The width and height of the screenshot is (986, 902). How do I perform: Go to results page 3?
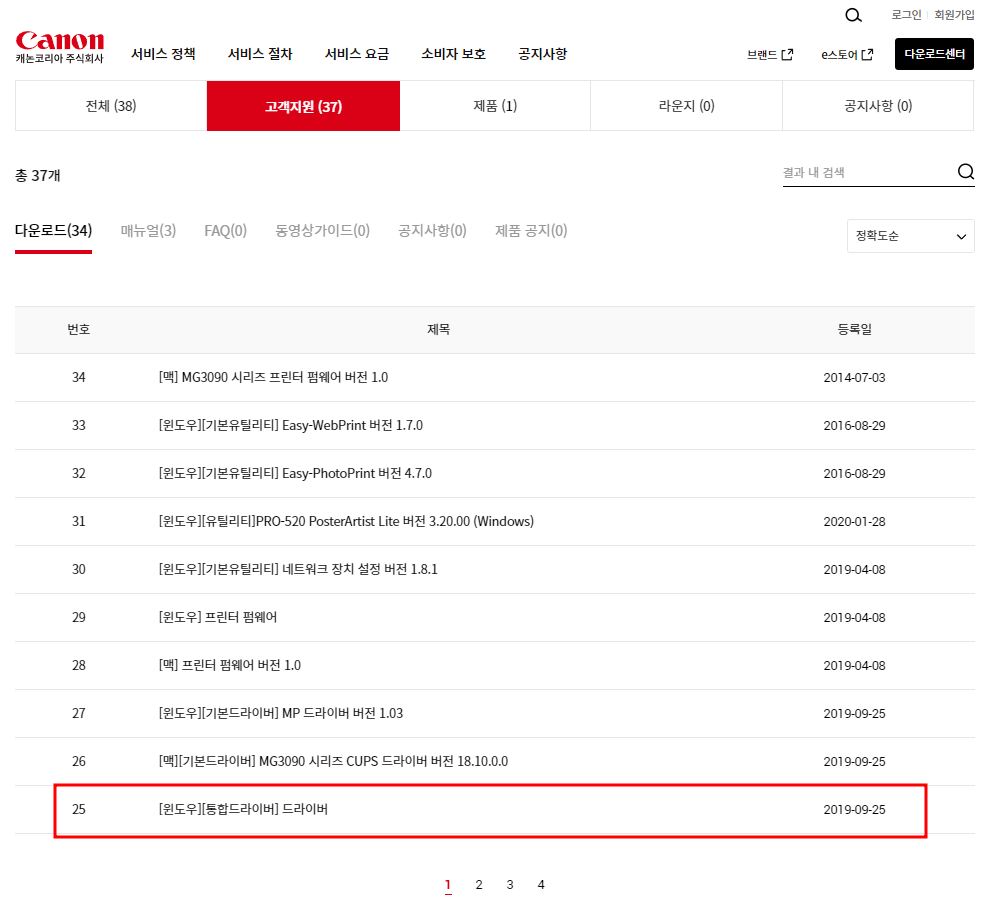[x=510, y=884]
